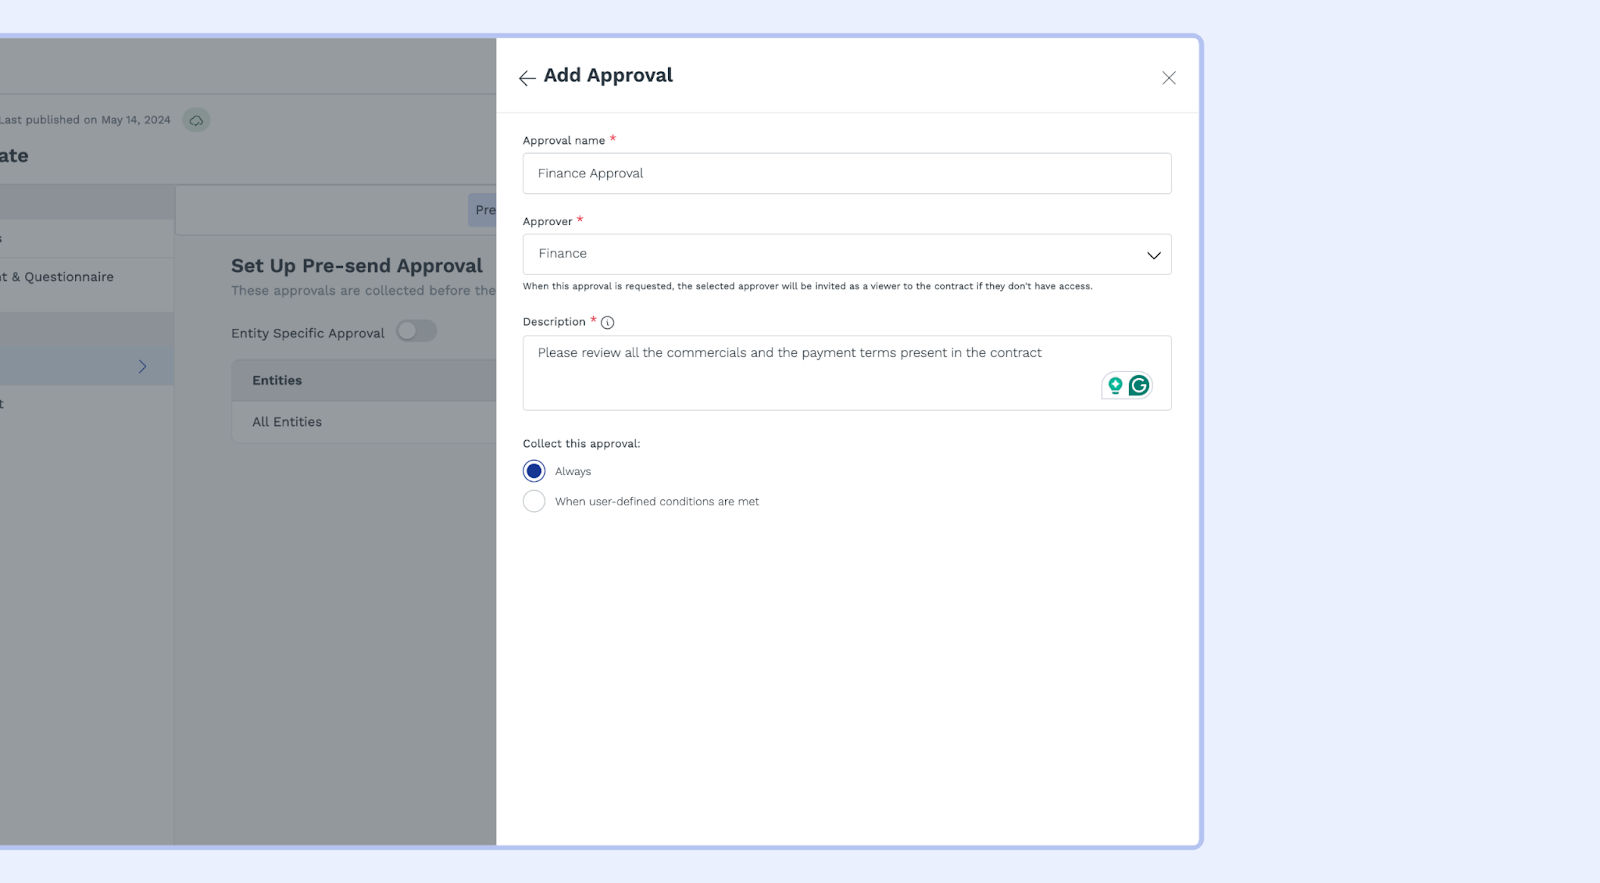Image resolution: width=1600 pixels, height=883 pixels.
Task: Click the Pre-send tab button
Action: coord(484,210)
